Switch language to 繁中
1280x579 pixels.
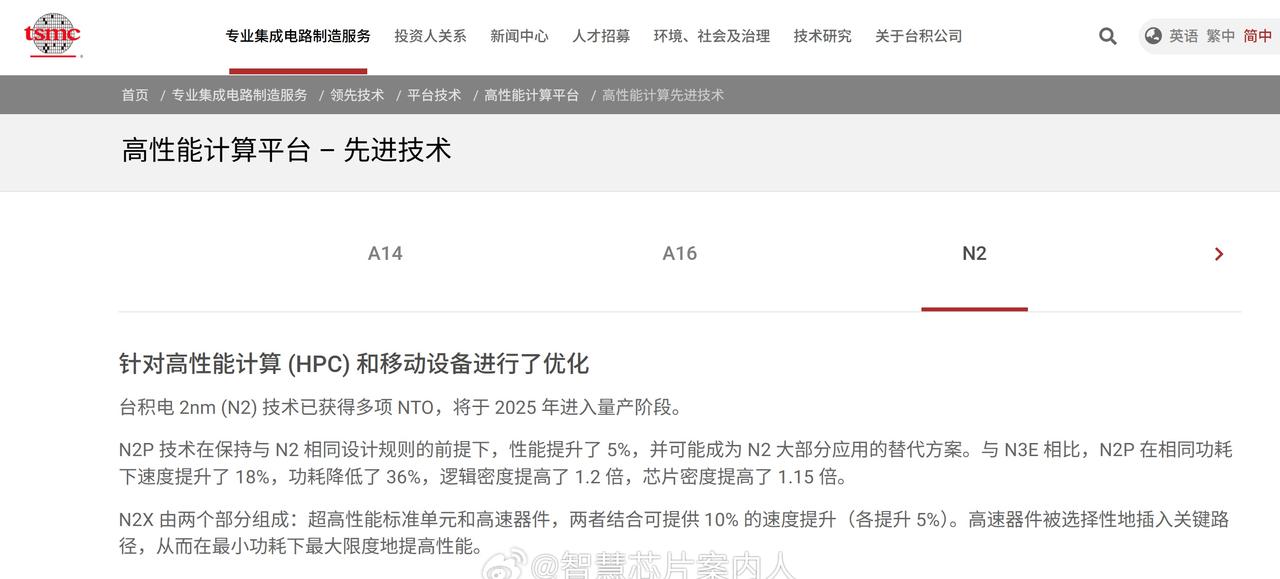coord(1221,36)
